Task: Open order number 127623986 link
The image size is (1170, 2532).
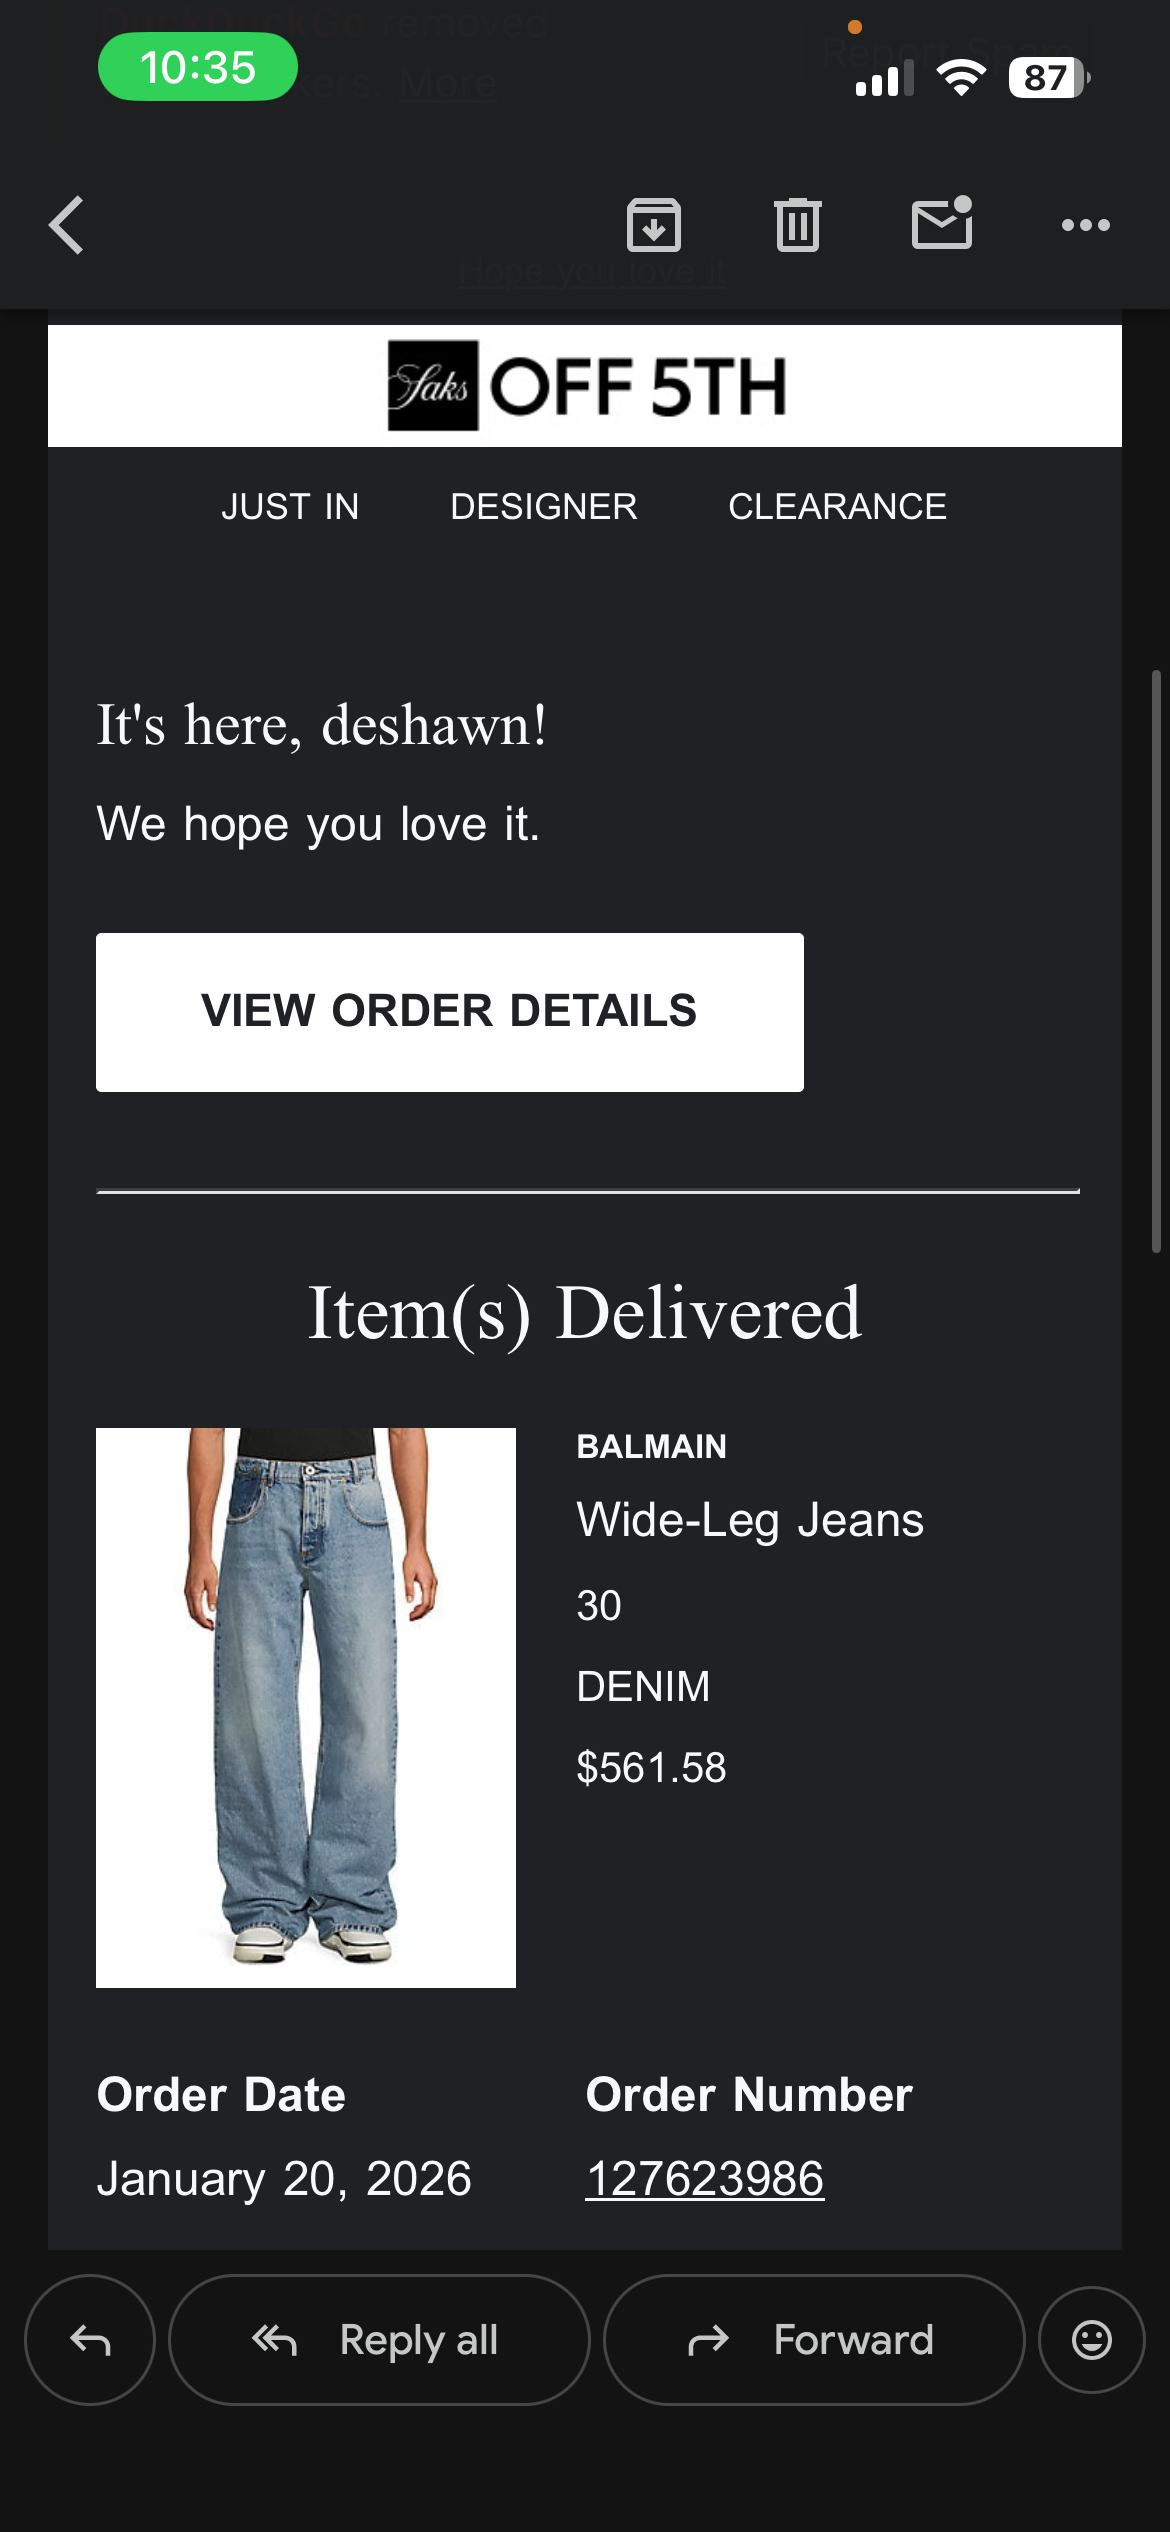Action: (705, 2179)
